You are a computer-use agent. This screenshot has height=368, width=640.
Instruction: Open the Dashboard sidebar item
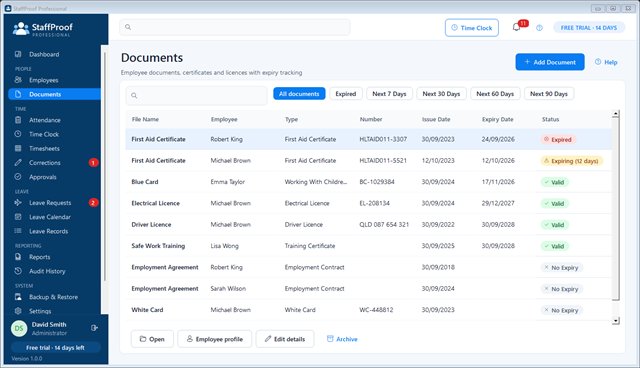point(54,54)
